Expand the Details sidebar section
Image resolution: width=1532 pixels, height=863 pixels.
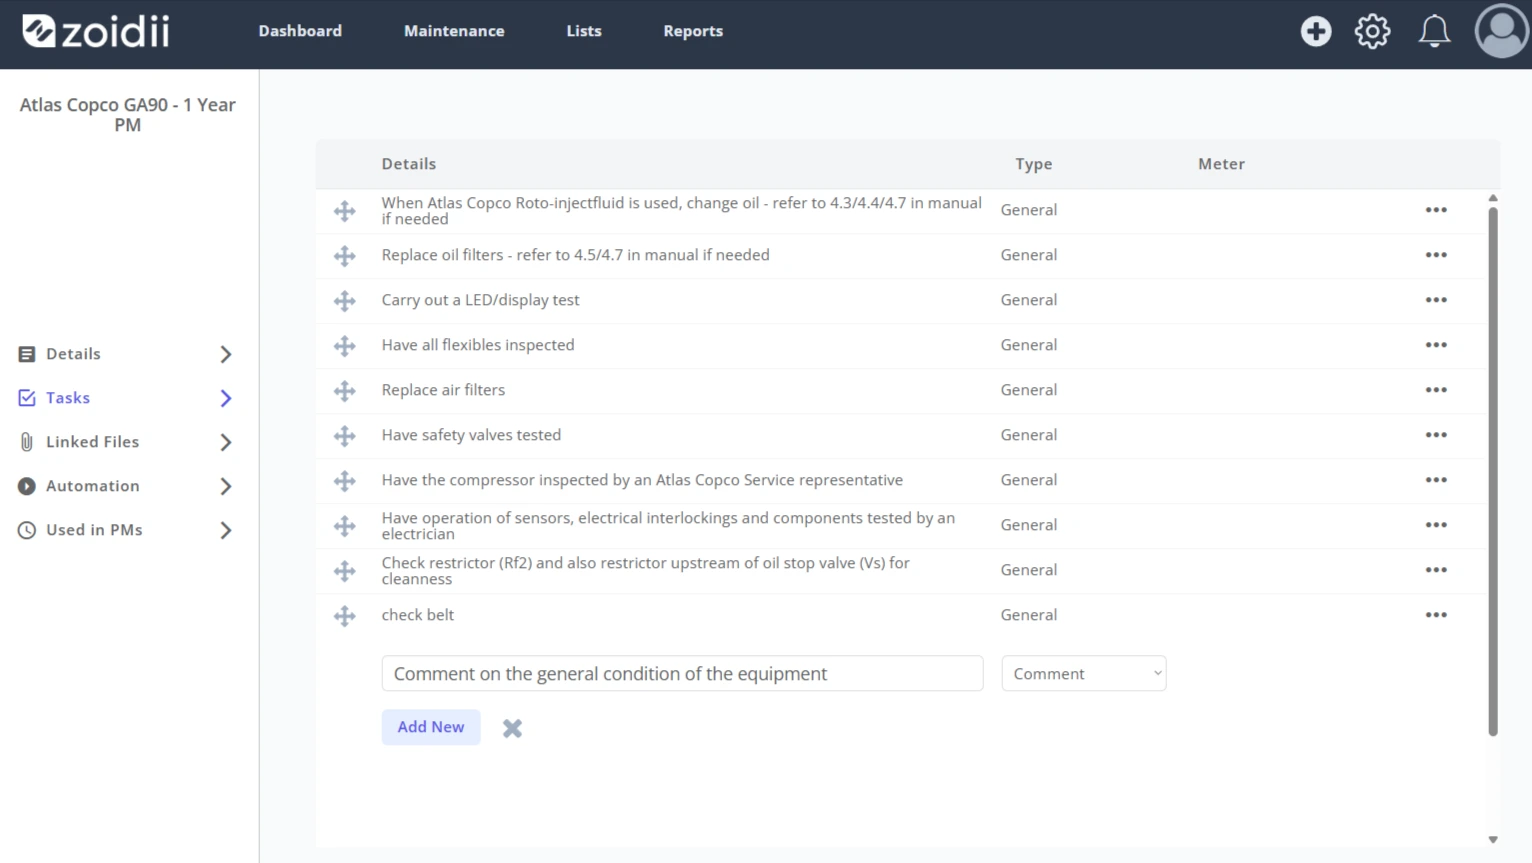click(x=226, y=354)
